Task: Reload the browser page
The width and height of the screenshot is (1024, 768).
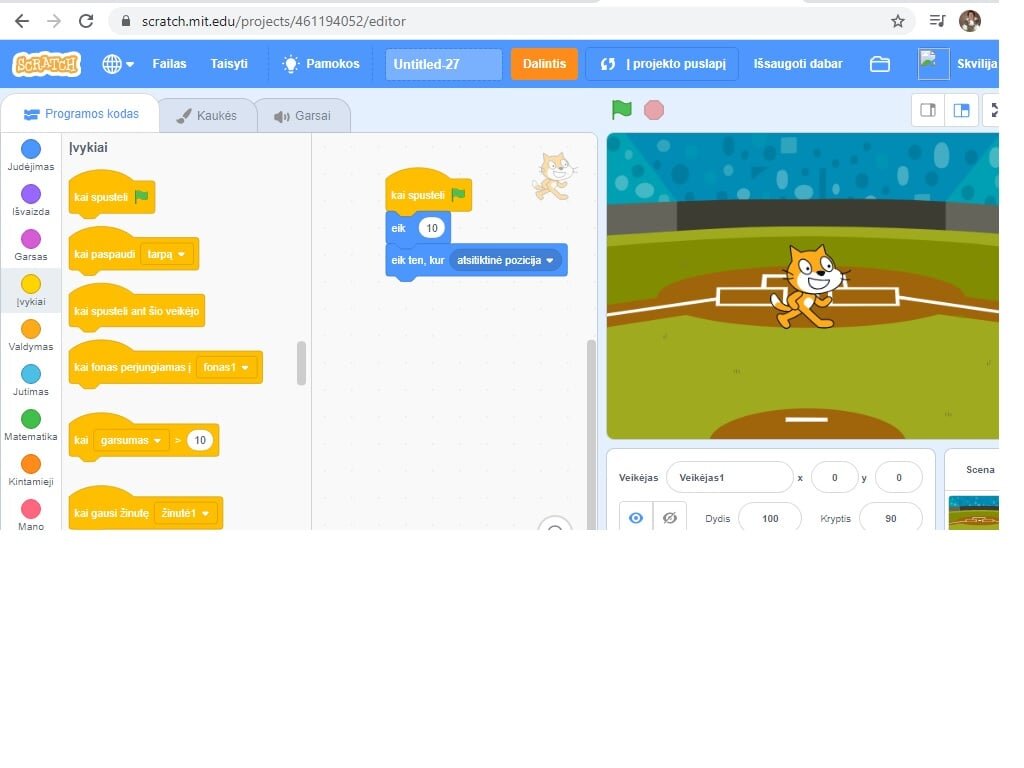Action: coord(86,21)
